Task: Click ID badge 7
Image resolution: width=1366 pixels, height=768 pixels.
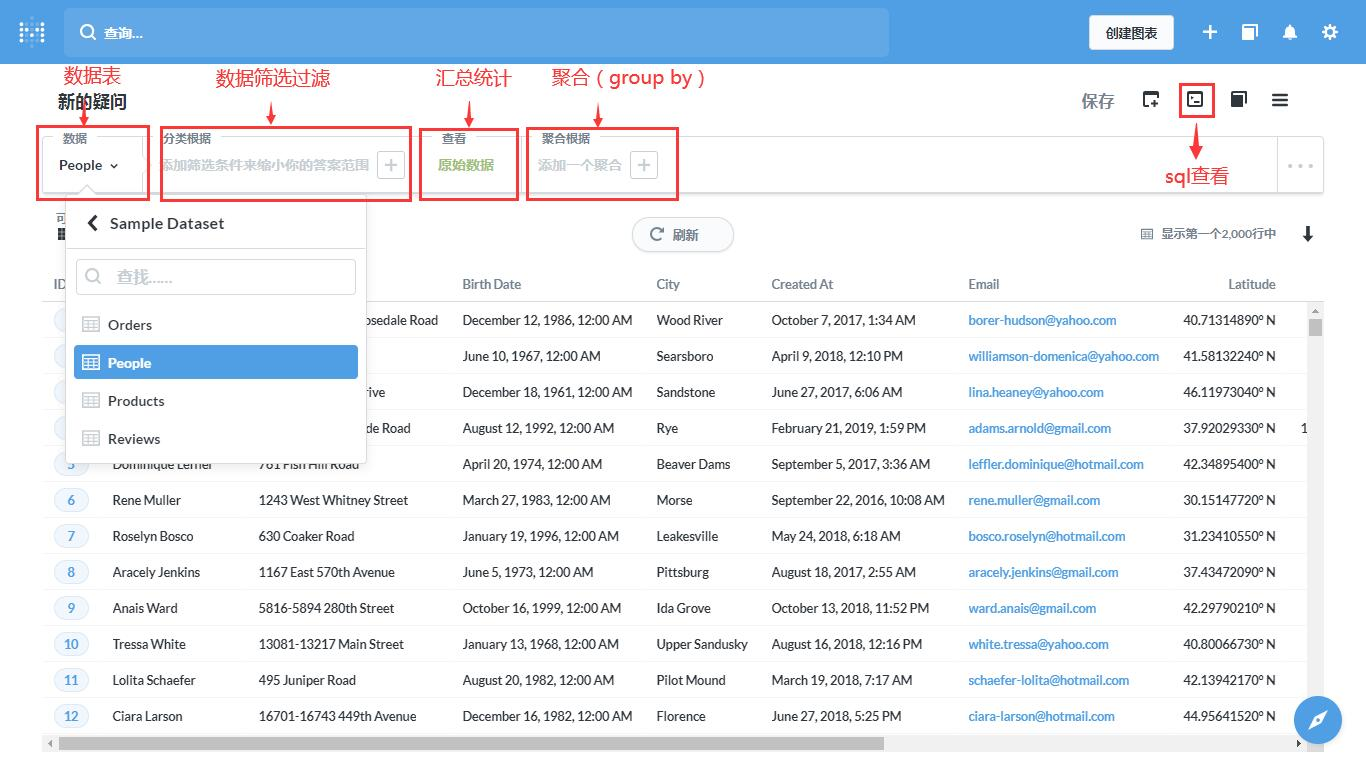Action: [x=71, y=536]
